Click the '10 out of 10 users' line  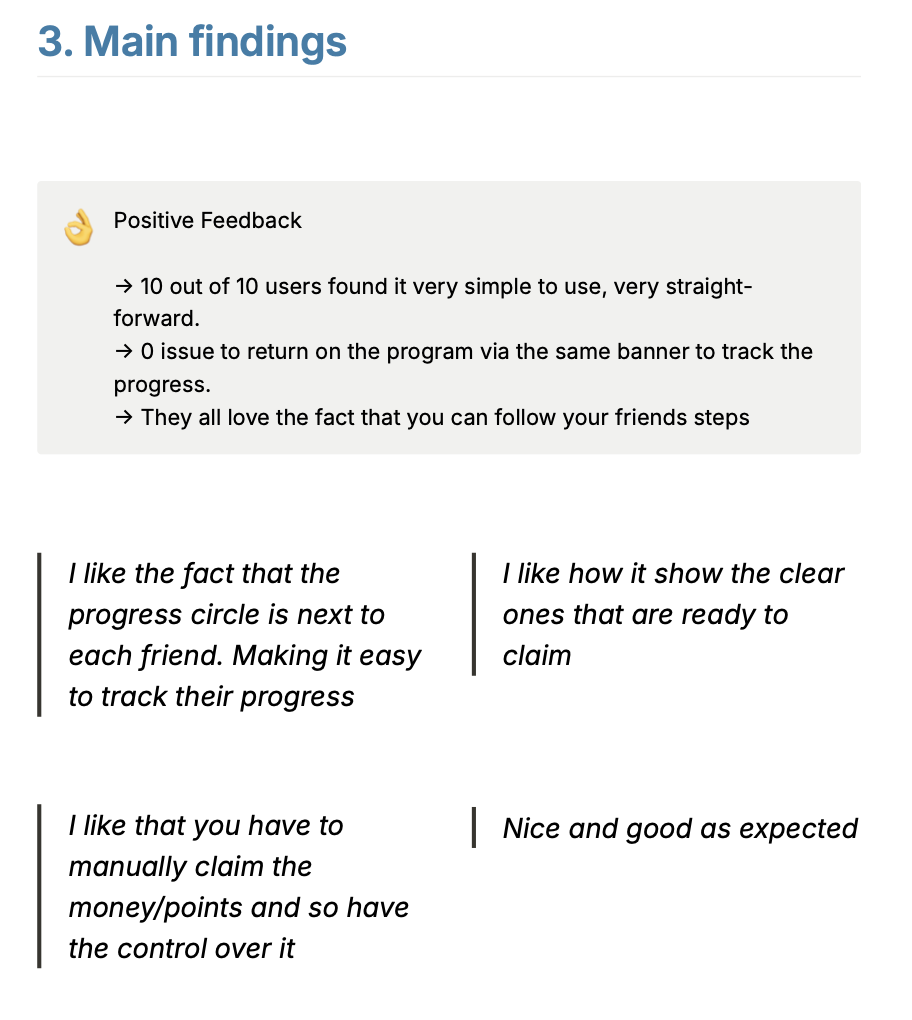(x=445, y=287)
